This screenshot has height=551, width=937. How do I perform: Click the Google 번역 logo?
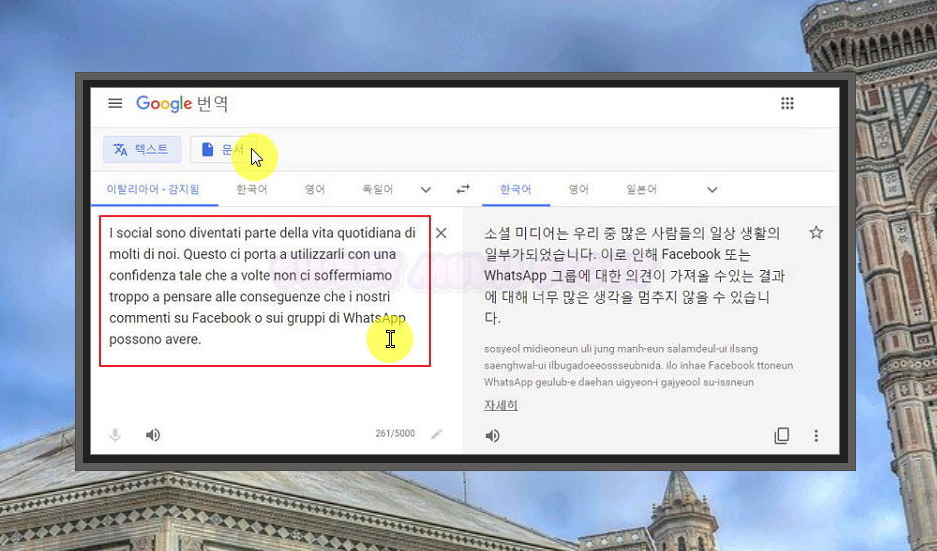tap(182, 104)
